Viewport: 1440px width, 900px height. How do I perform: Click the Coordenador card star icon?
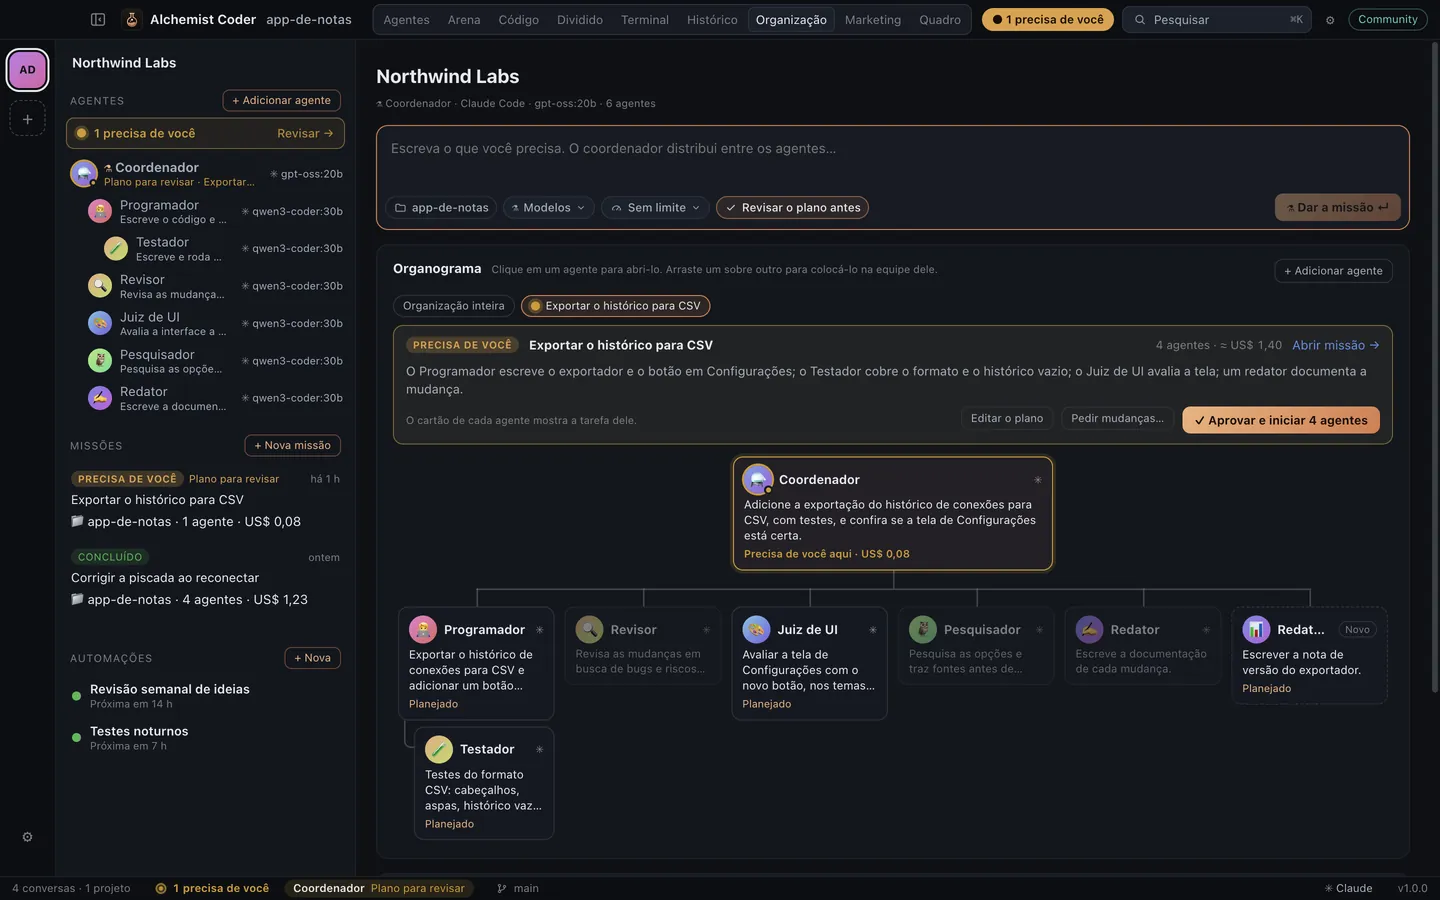coord(1038,480)
